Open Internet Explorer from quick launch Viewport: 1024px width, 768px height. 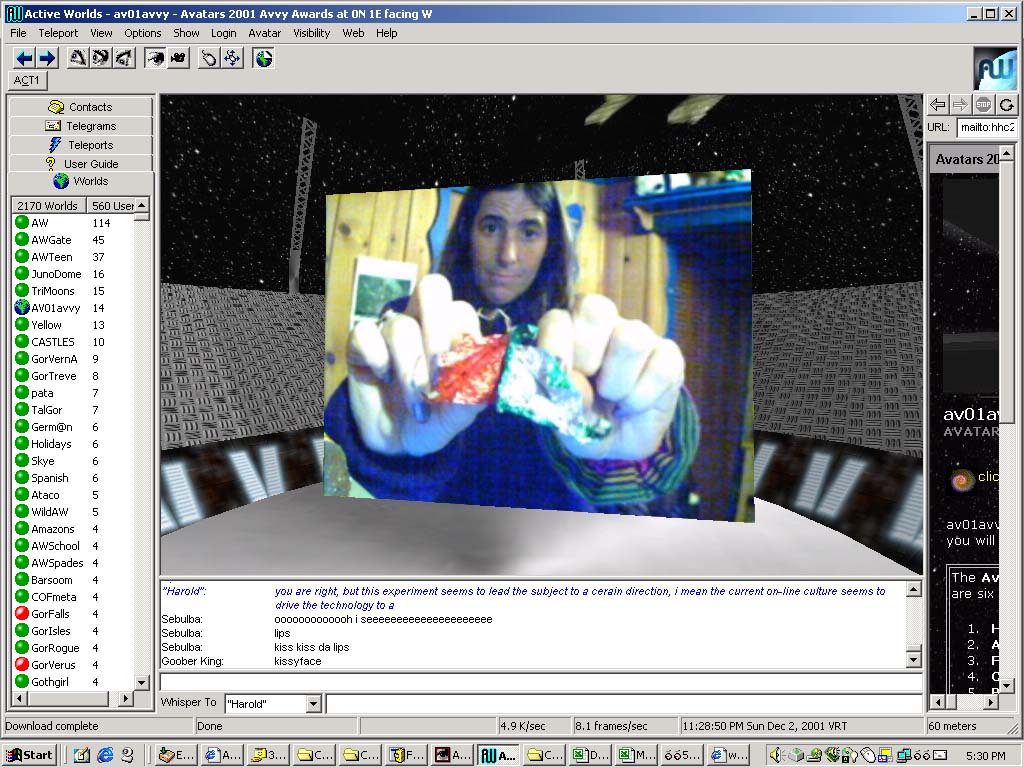(x=105, y=755)
